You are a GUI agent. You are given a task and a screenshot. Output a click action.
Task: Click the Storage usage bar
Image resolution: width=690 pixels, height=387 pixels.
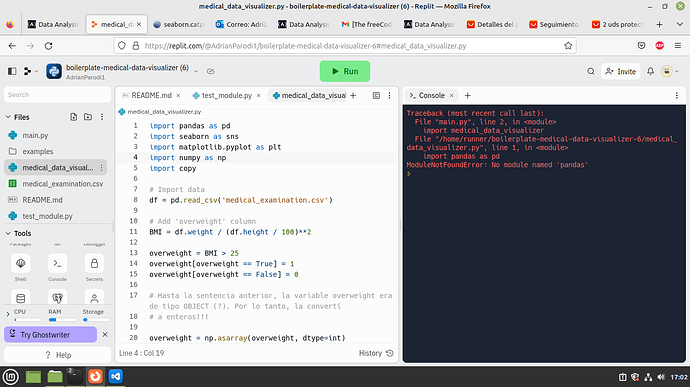[97, 320]
